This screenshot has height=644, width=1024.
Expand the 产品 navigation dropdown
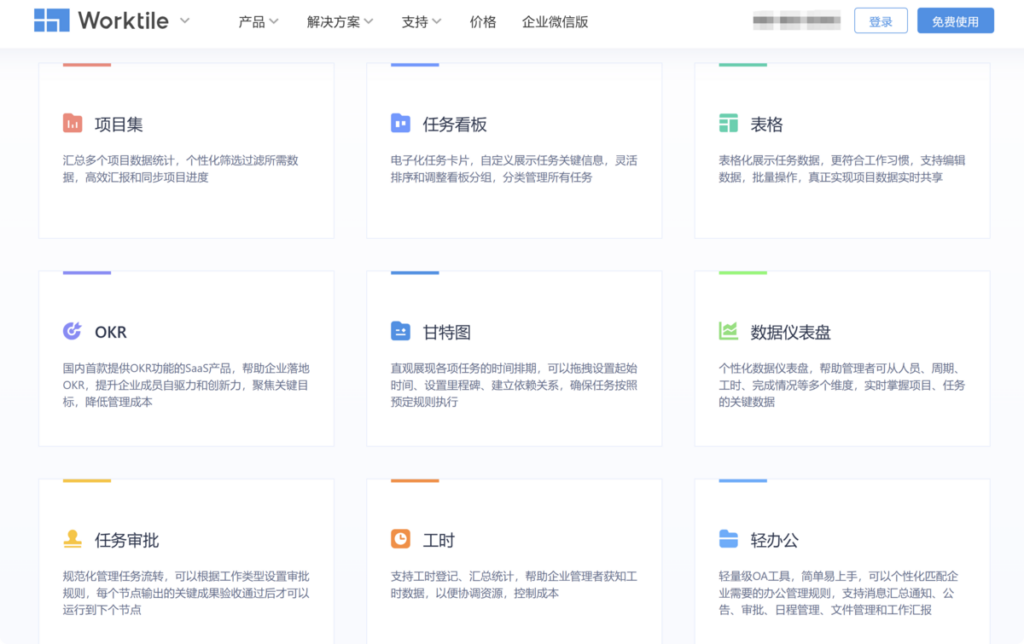254,20
